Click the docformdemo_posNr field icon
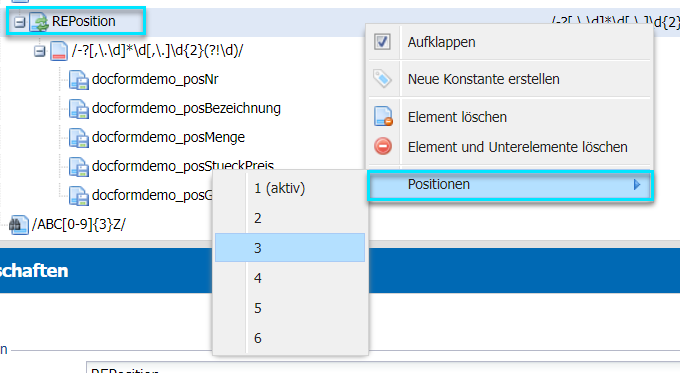 coord(79,80)
